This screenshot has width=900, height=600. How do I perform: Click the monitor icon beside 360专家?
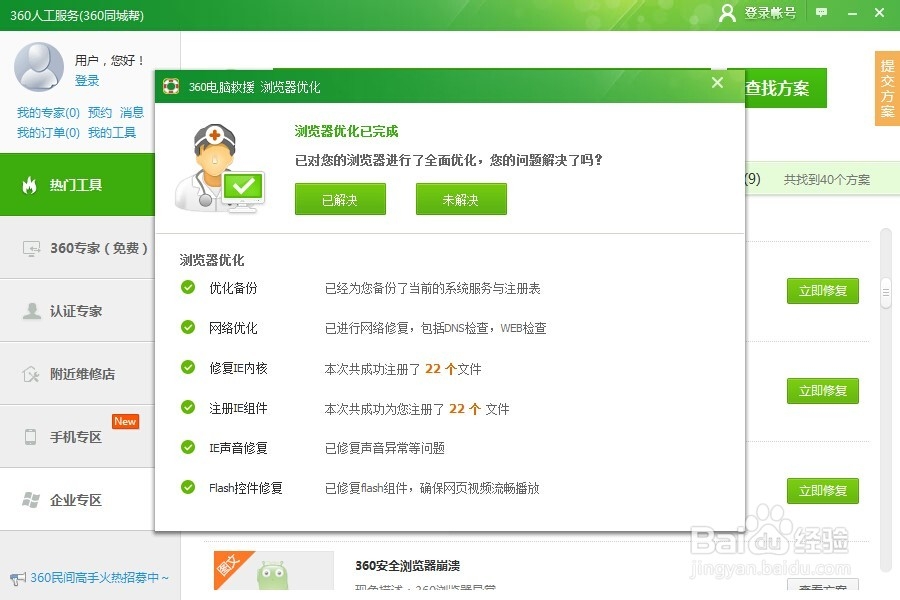31,249
